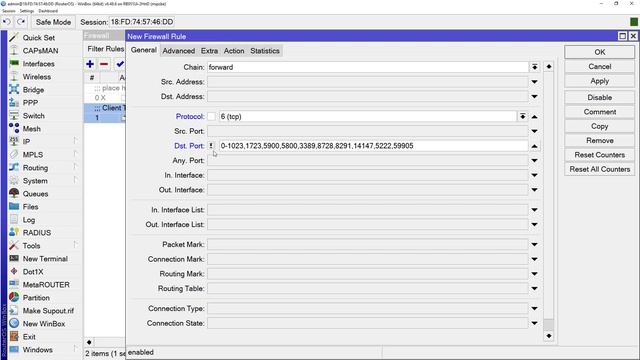Open Routing sidebar icon

point(14,168)
